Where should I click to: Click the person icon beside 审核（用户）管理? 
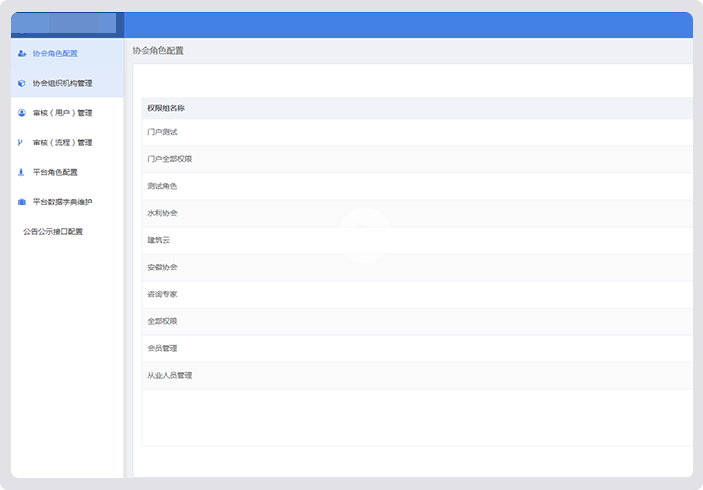tap(22, 113)
